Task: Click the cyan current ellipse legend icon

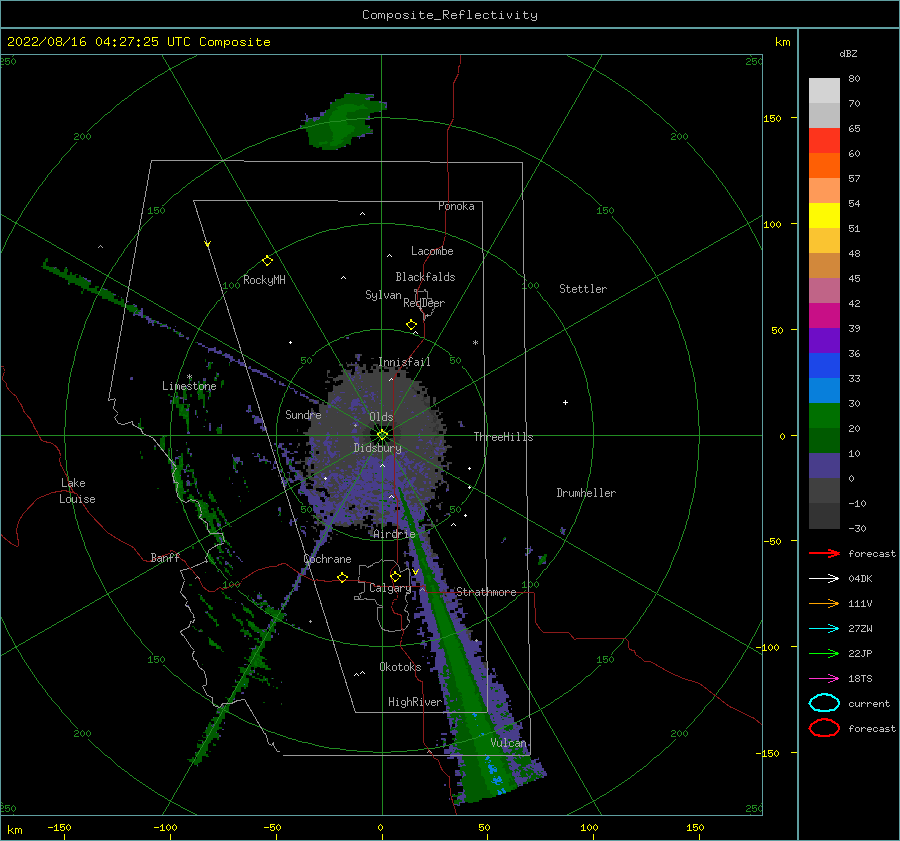Action: click(824, 703)
